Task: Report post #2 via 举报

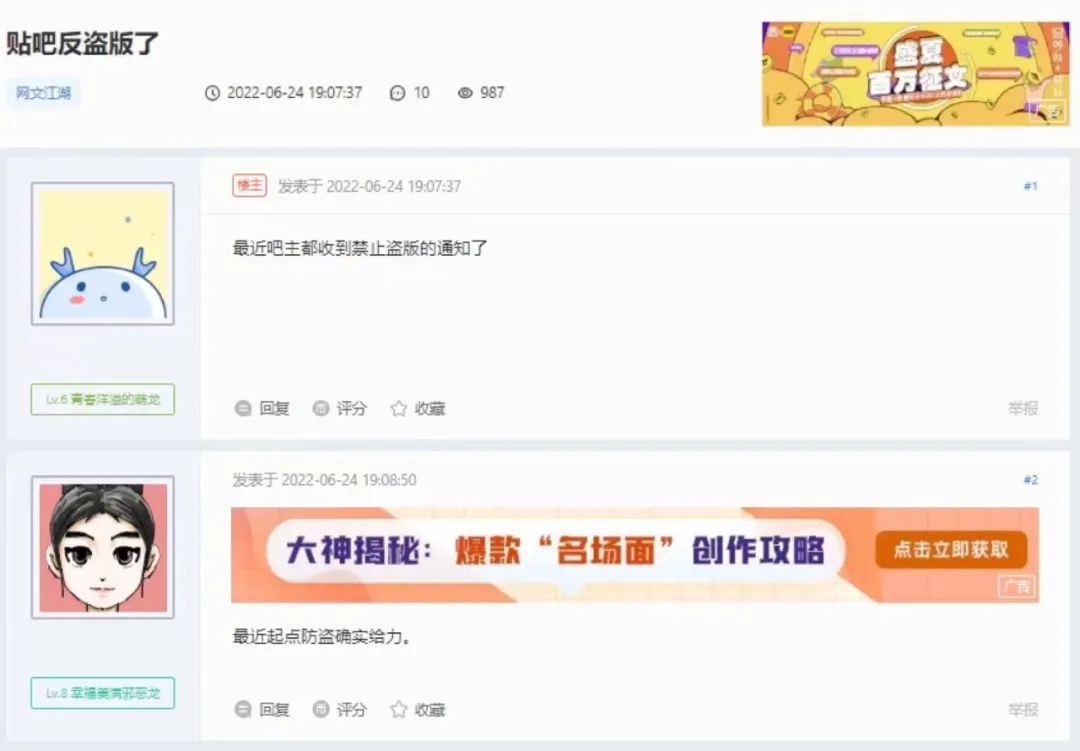Action: point(1023,710)
